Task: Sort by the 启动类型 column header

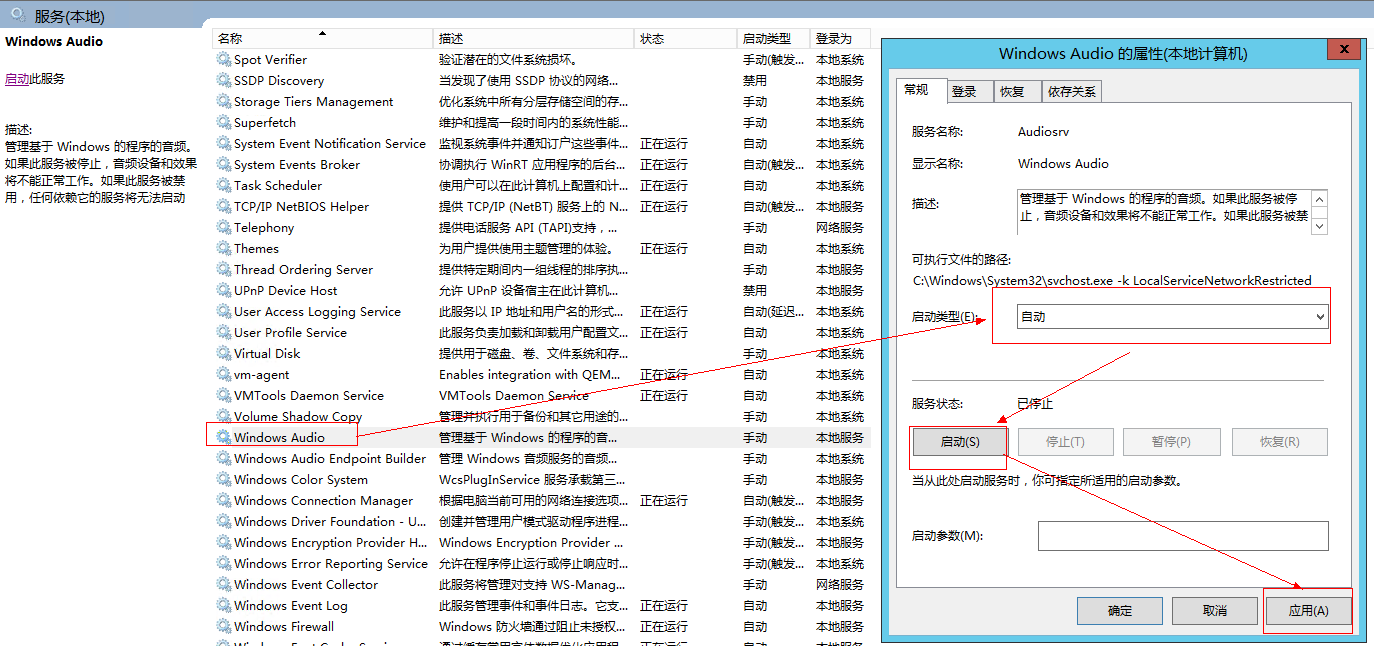Action: 774,38
